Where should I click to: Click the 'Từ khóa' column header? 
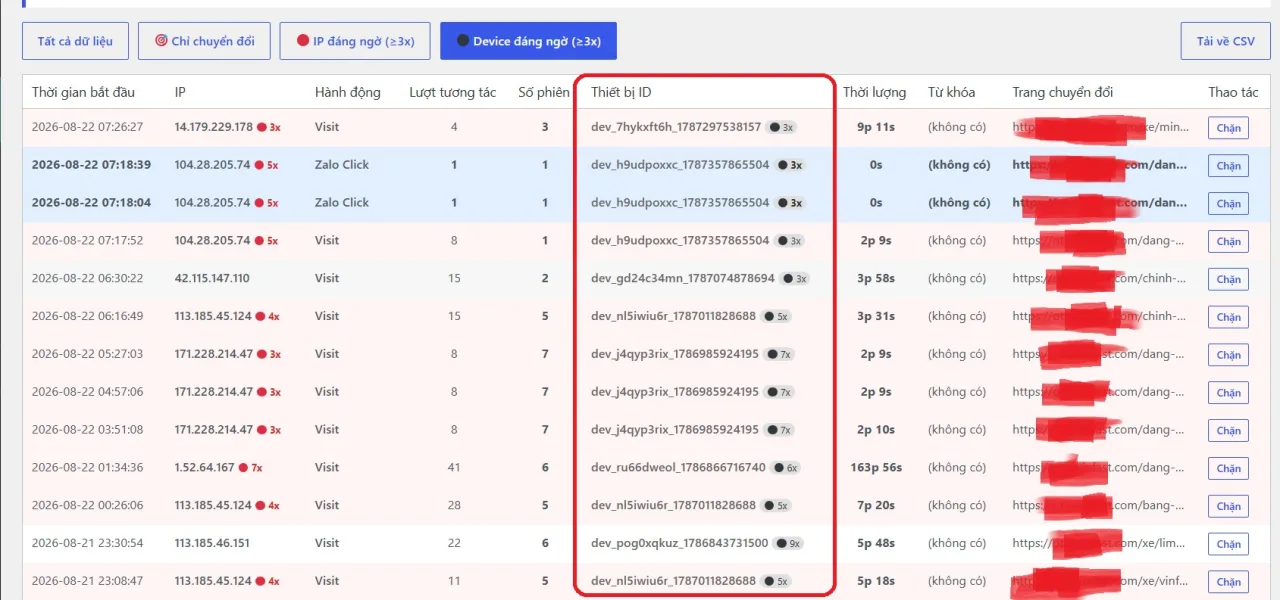click(951, 92)
